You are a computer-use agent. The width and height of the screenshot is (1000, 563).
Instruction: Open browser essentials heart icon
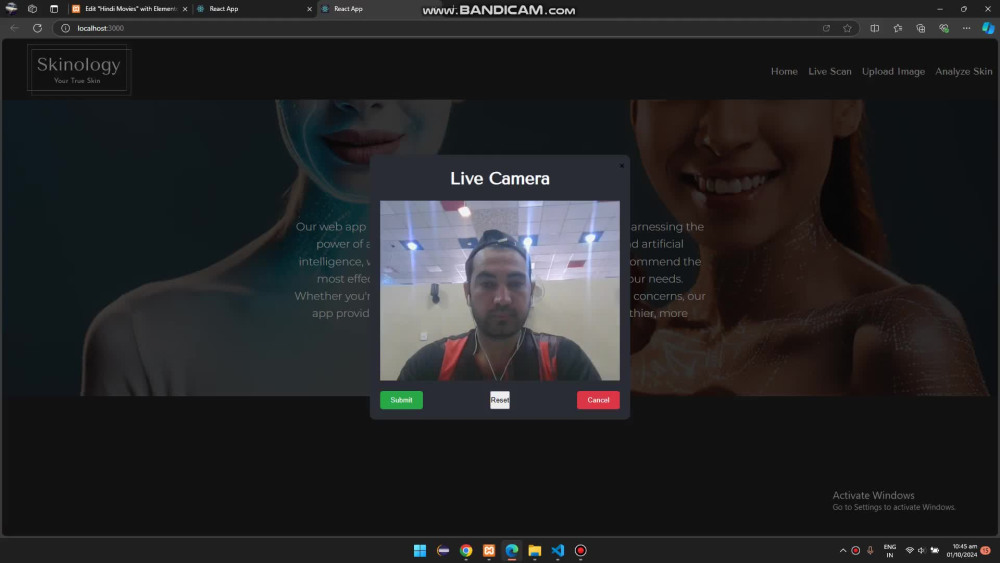point(943,28)
